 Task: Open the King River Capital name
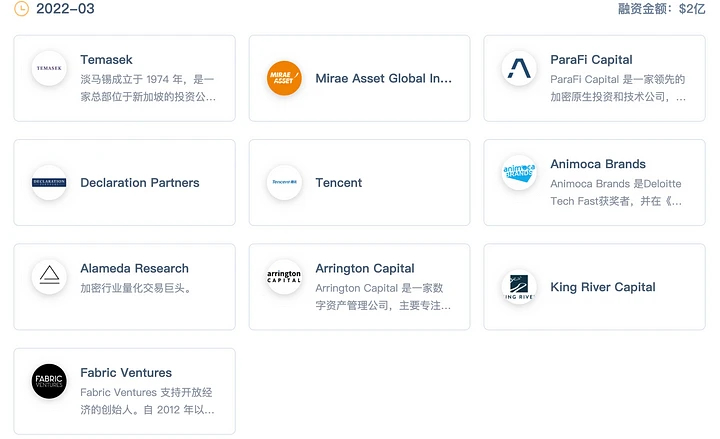tap(603, 287)
